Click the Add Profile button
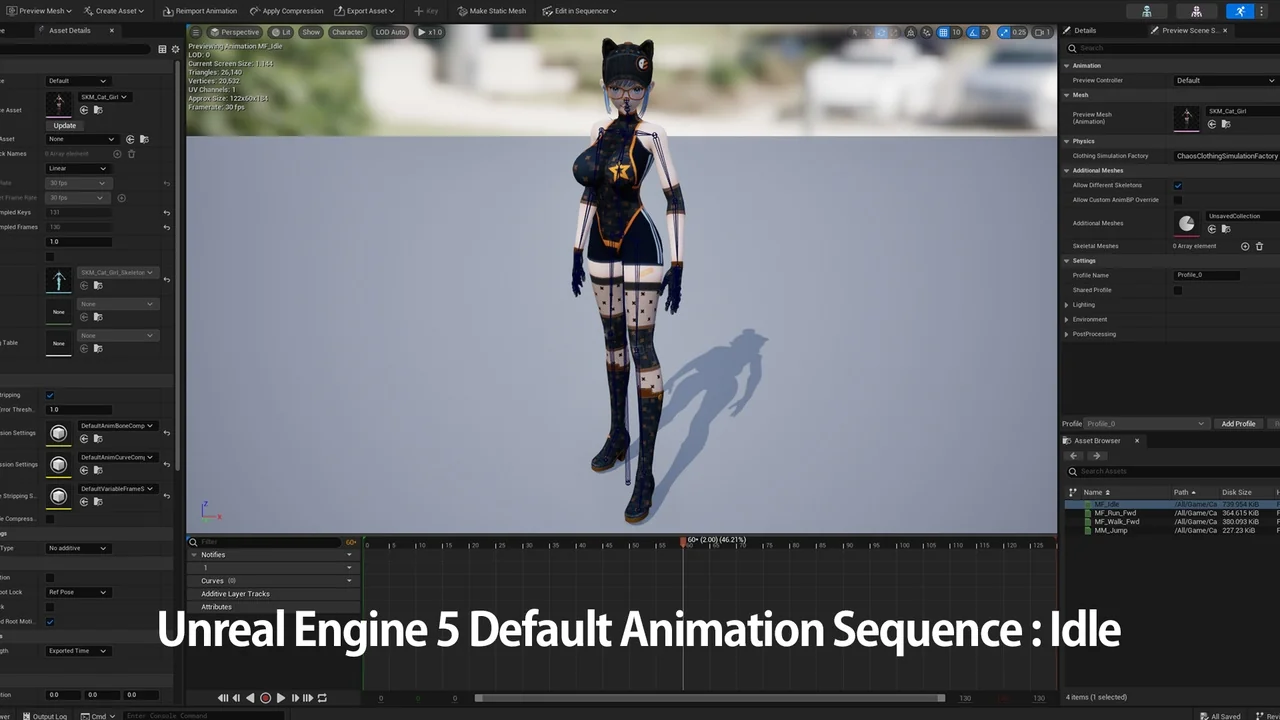 pos(1238,424)
